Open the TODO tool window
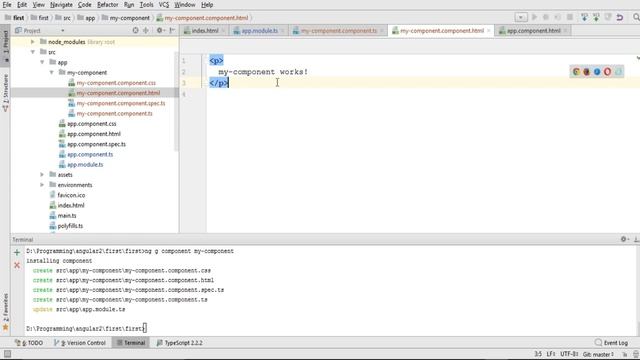 (x=29, y=343)
